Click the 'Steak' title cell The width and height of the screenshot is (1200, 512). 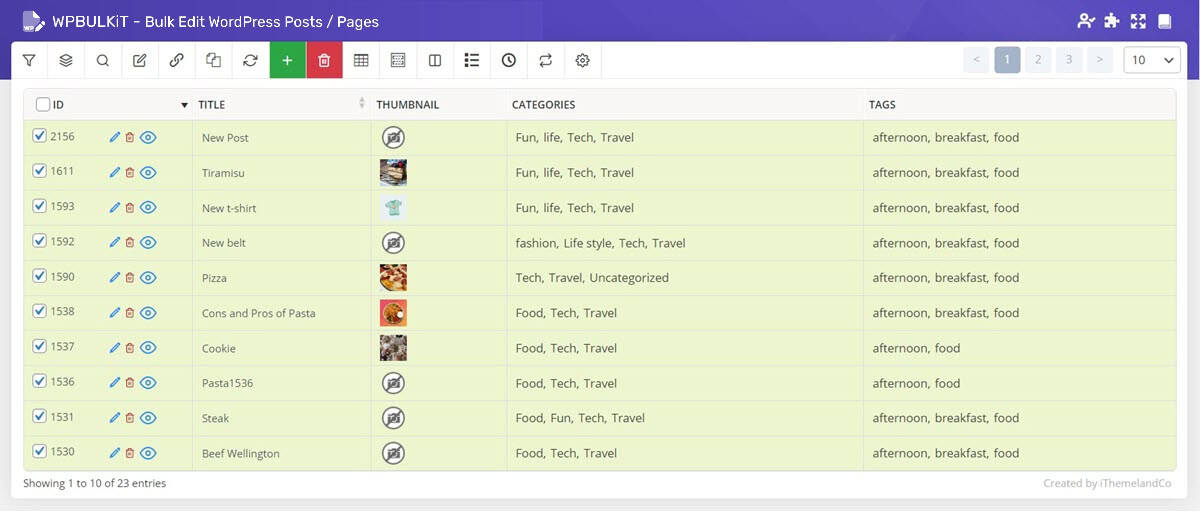[215, 418]
